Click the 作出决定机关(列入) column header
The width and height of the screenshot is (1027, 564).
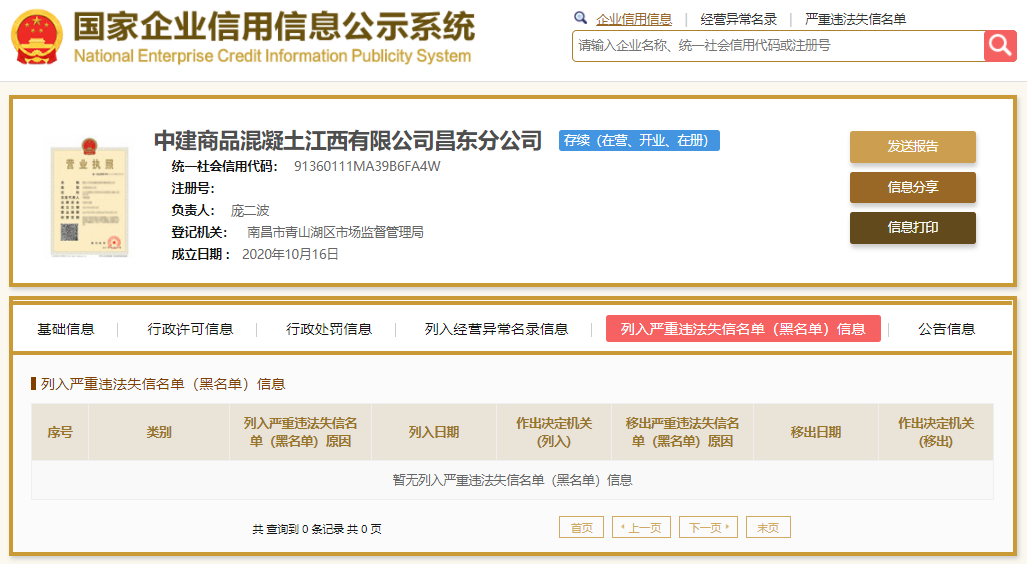(553, 432)
